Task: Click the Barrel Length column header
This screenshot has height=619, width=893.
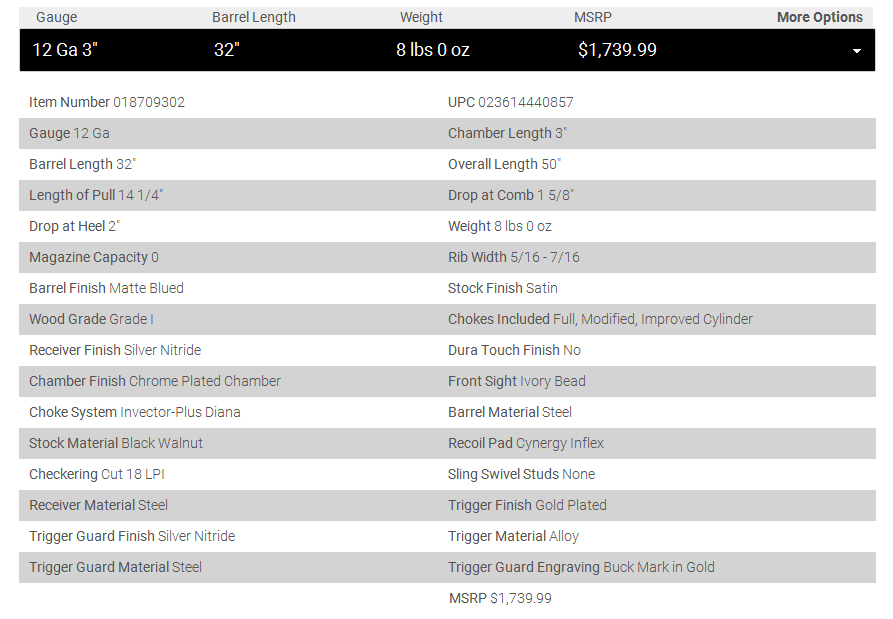Action: click(x=254, y=17)
